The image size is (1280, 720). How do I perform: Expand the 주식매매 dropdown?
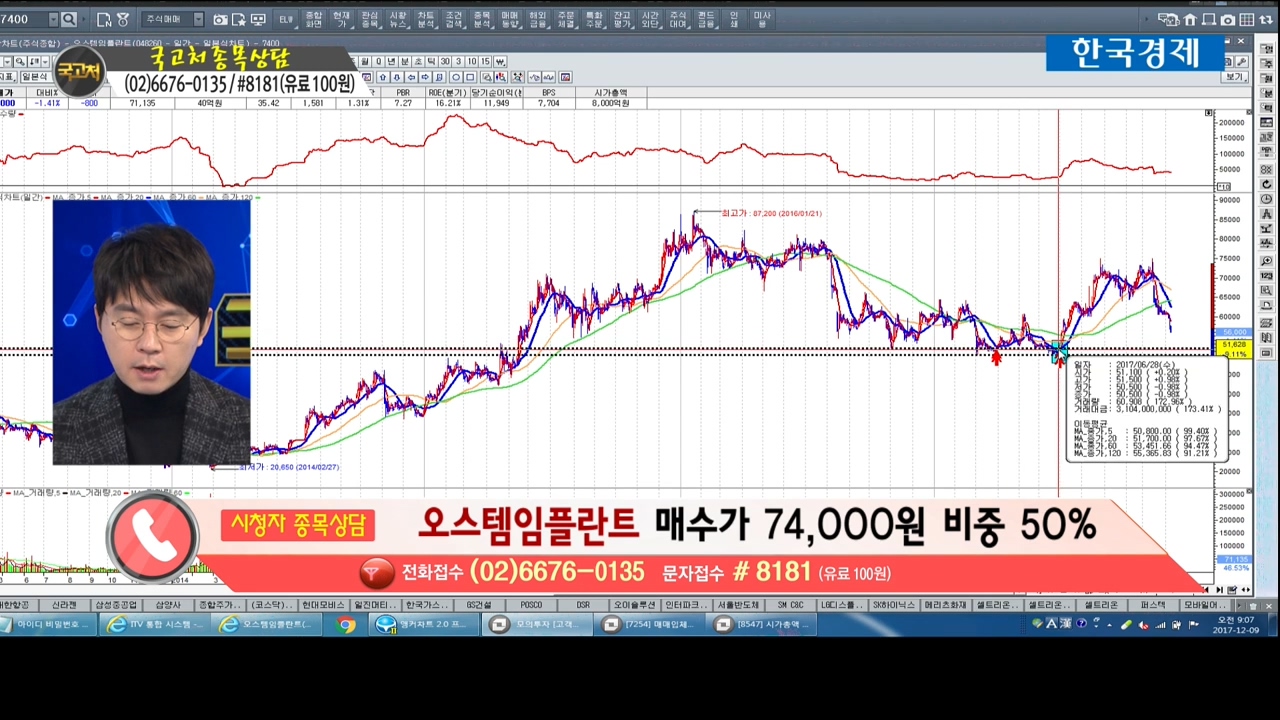click(x=198, y=19)
